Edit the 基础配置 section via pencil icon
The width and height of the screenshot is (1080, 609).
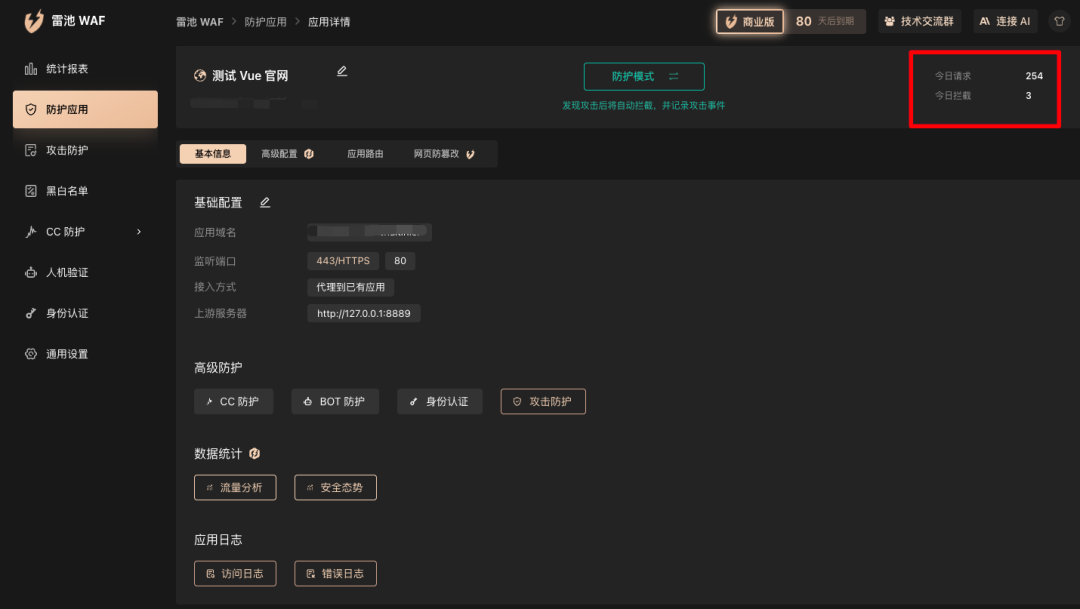265,203
